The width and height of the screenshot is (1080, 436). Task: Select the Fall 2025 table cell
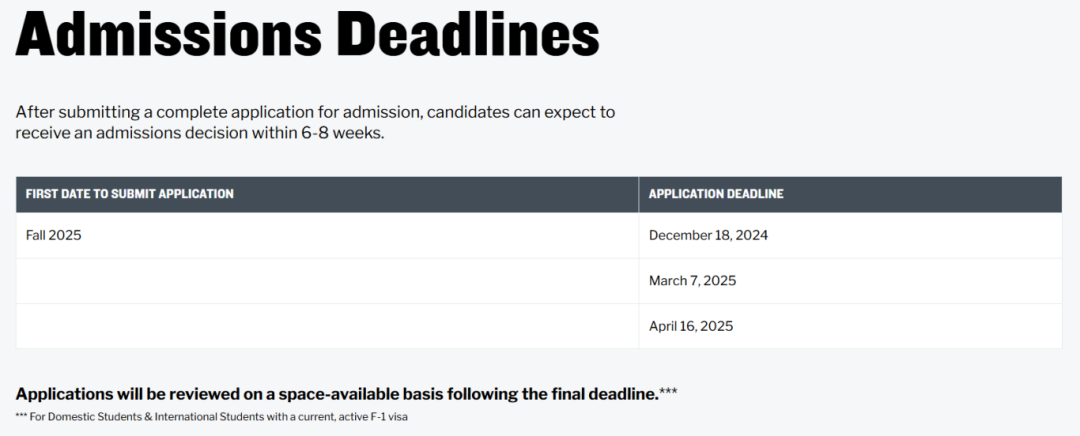327,236
